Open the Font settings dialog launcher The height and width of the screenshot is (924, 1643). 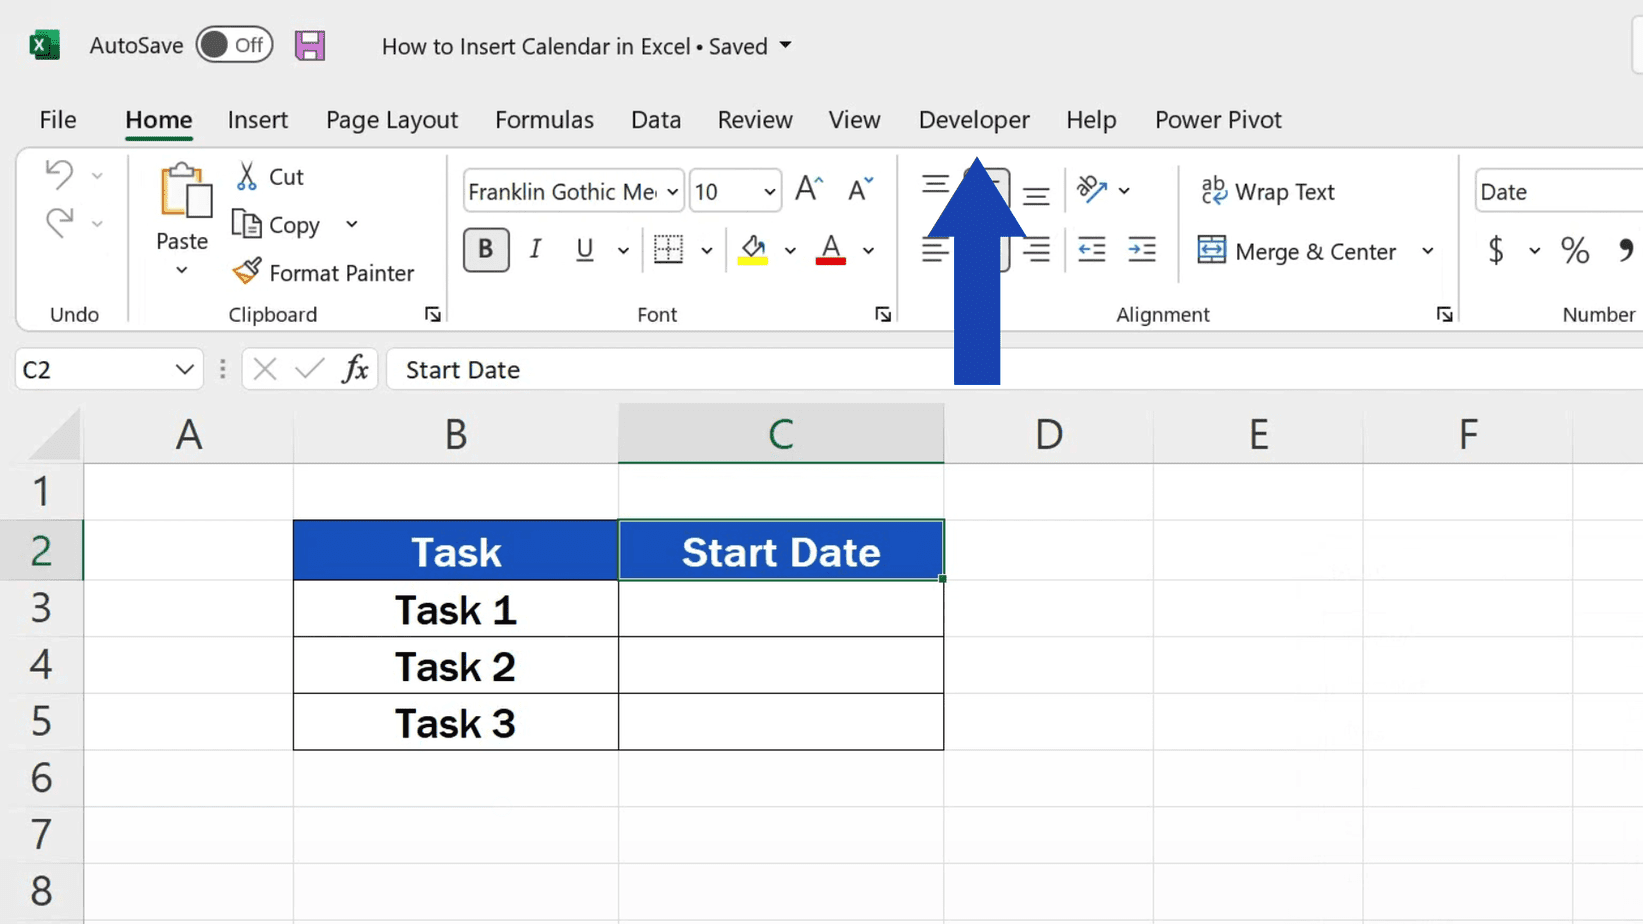tap(883, 314)
